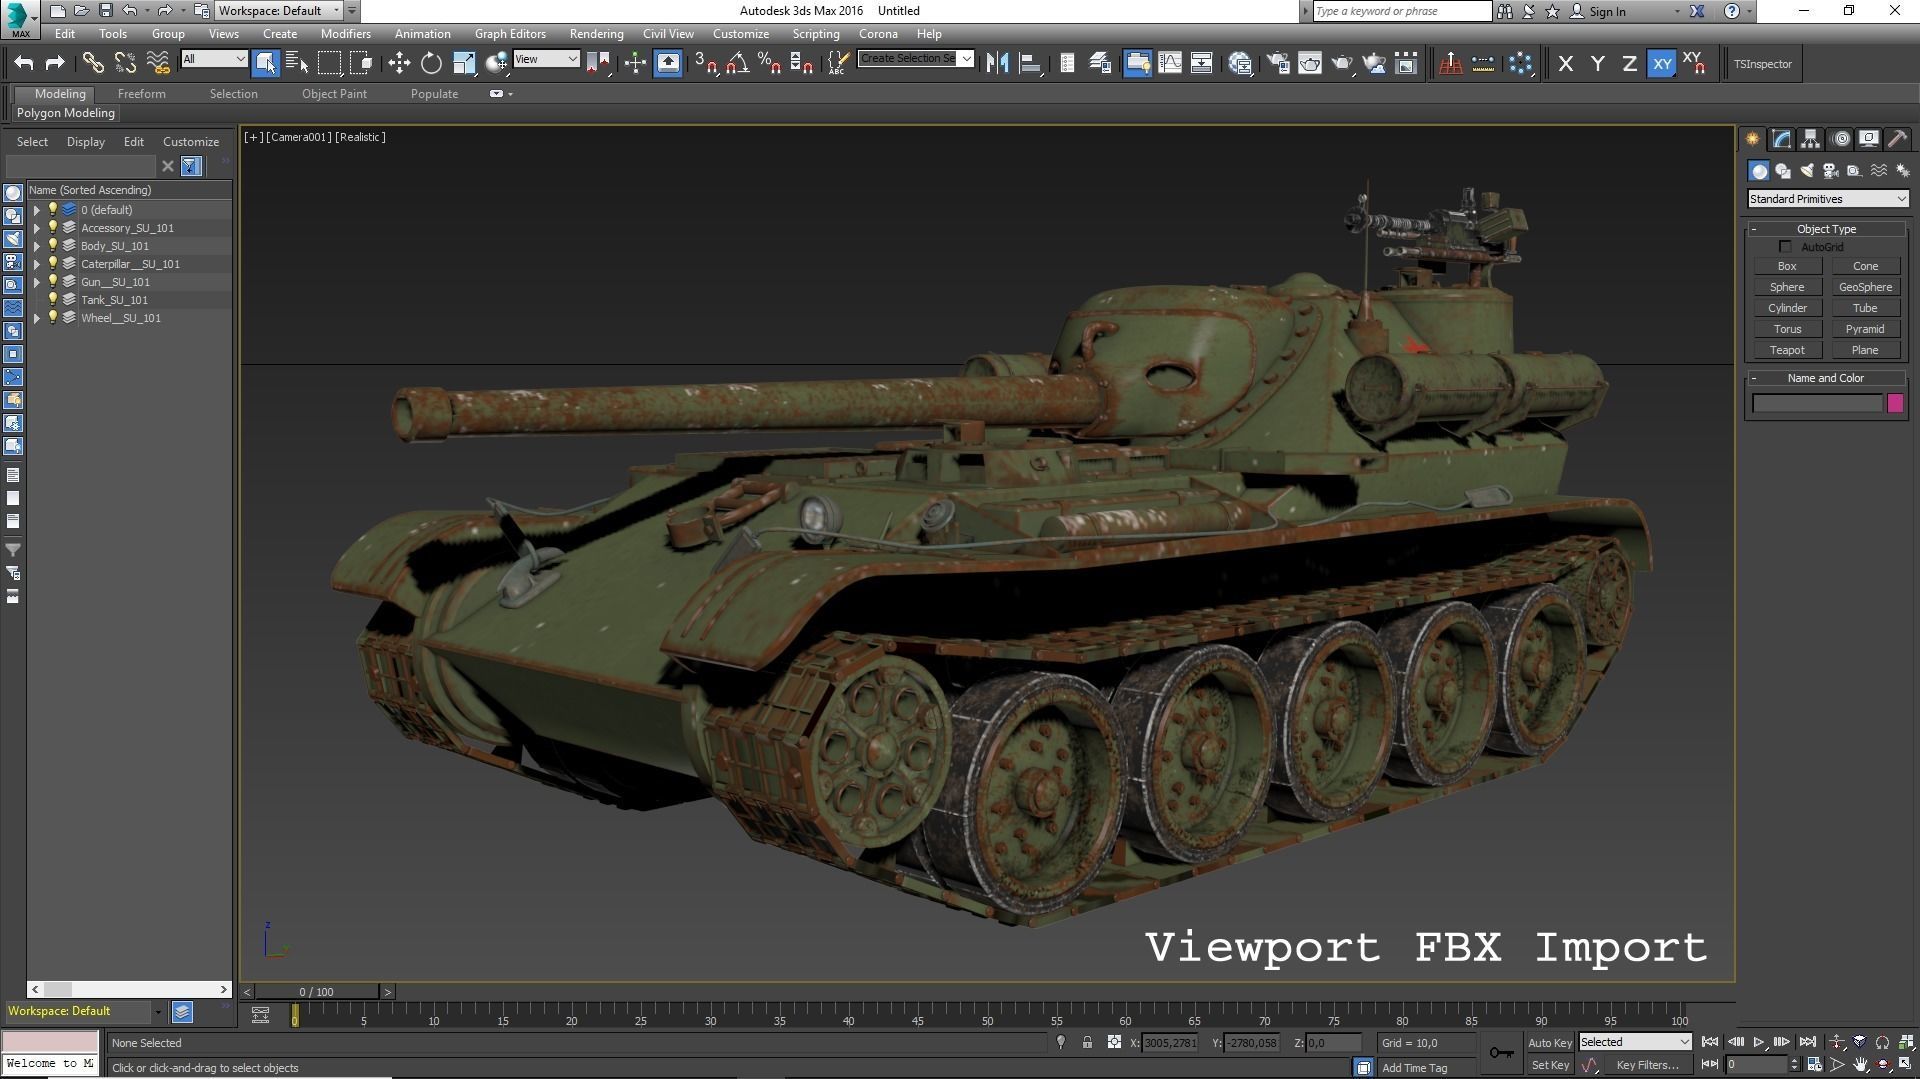Screen dimensions: 1920x1079
Task: Open the Create Selection Set dropdown
Action: [916, 58]
